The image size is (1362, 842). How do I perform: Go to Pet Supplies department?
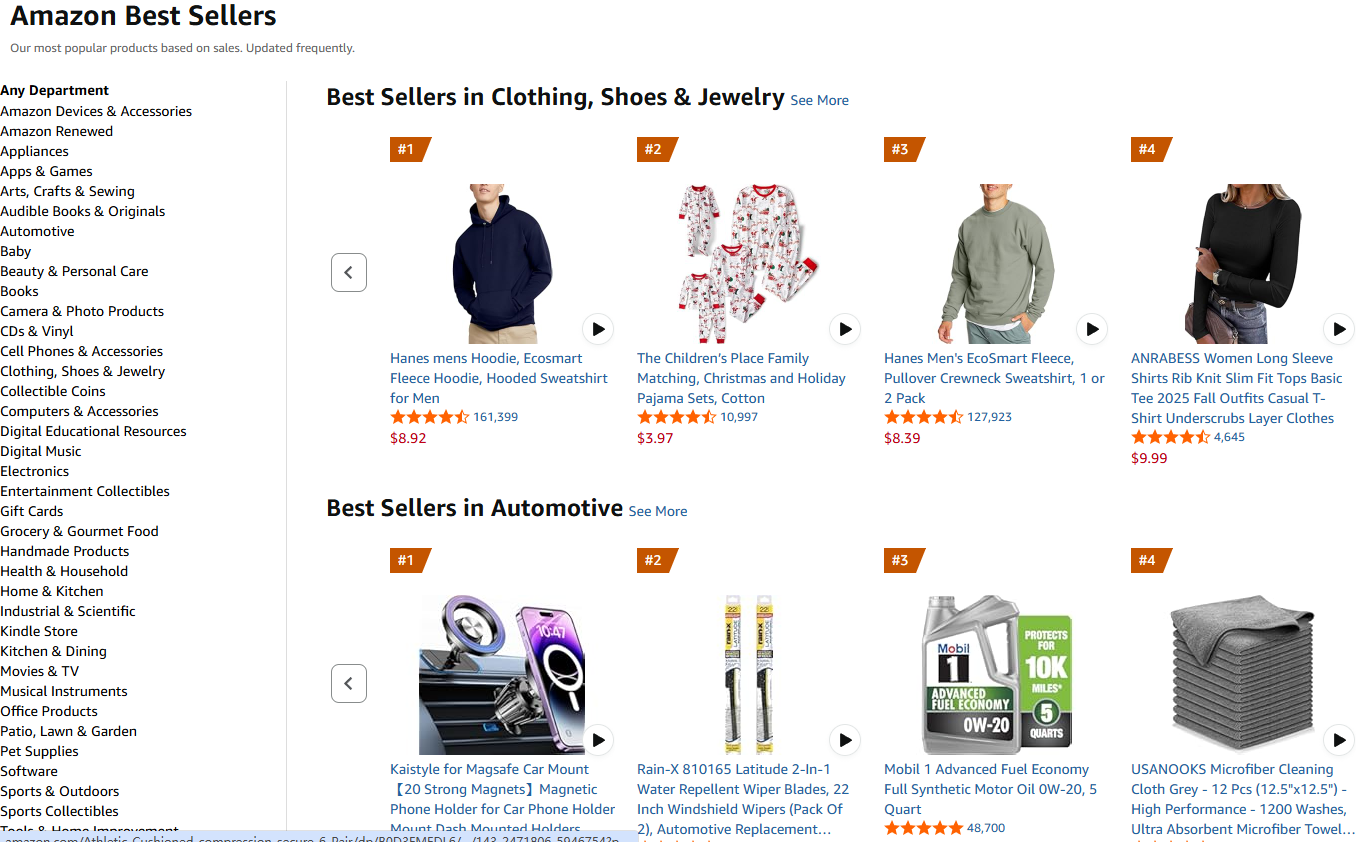click(40, 751)
